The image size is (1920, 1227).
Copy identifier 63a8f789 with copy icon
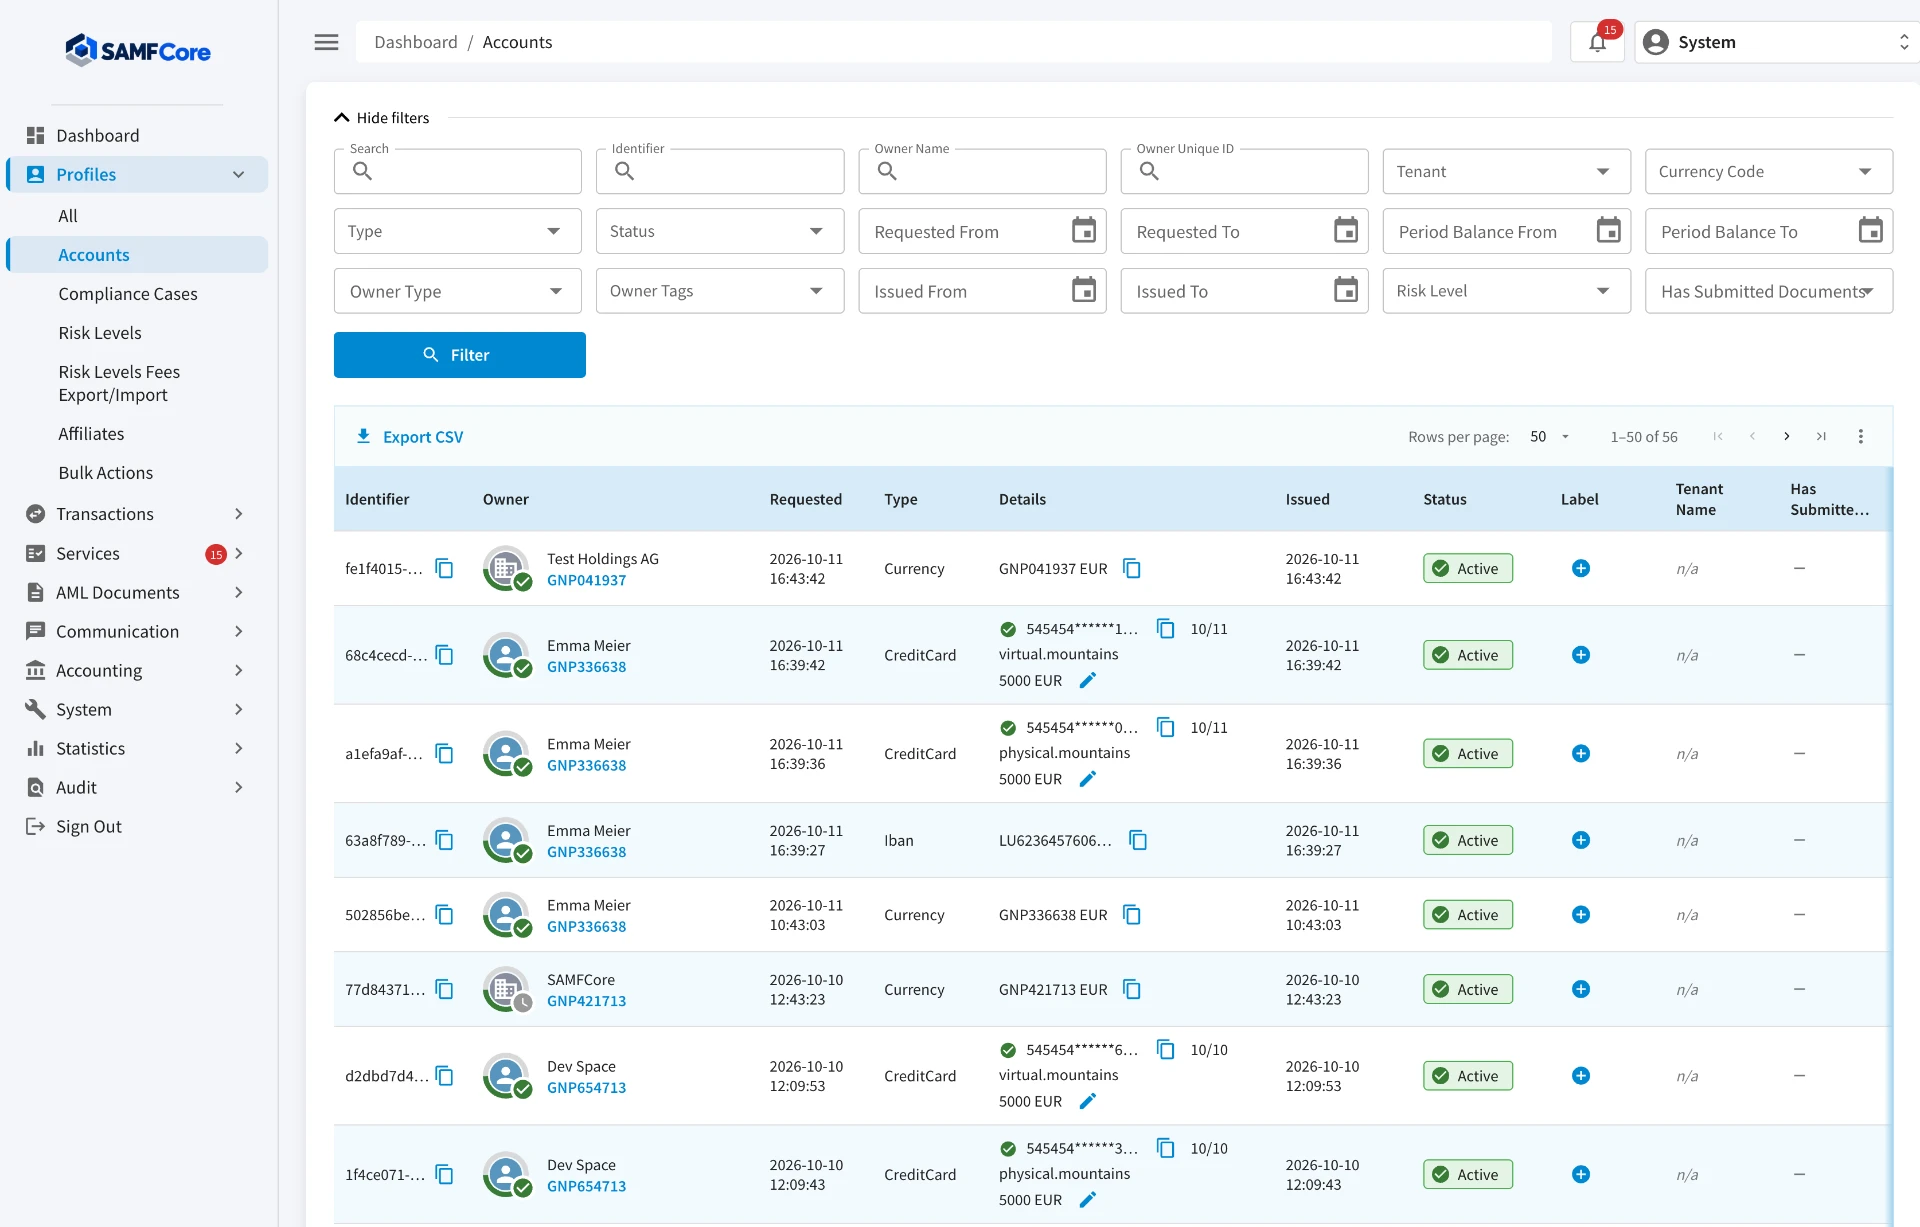click(x=445, y=841)
